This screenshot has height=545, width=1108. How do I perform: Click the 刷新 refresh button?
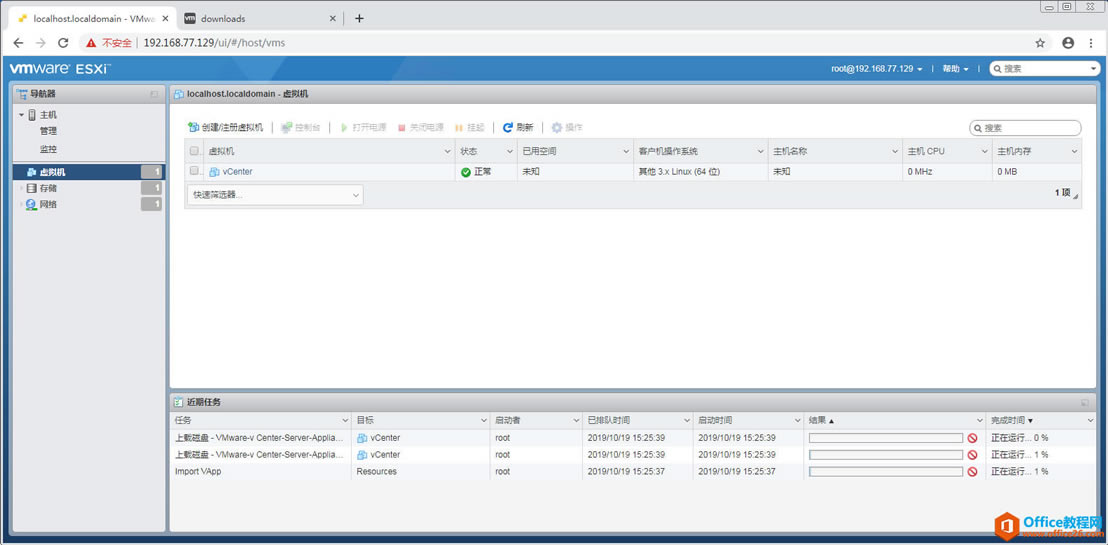[518, 127]
